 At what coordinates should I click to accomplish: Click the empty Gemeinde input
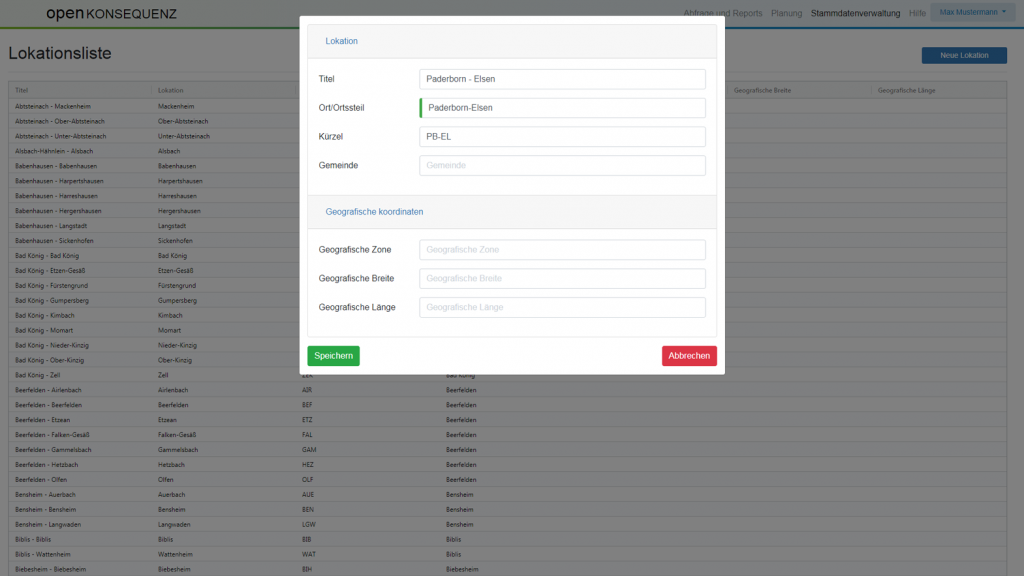562,166
